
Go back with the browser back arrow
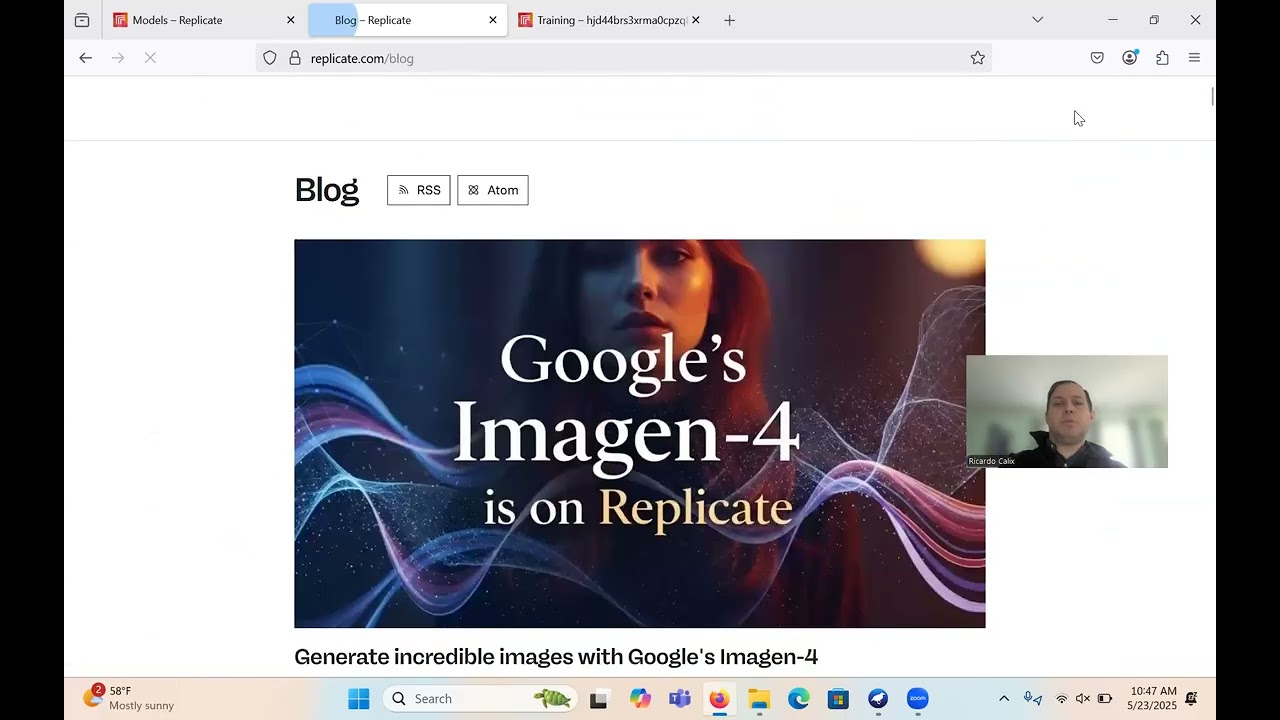[86, 58]
